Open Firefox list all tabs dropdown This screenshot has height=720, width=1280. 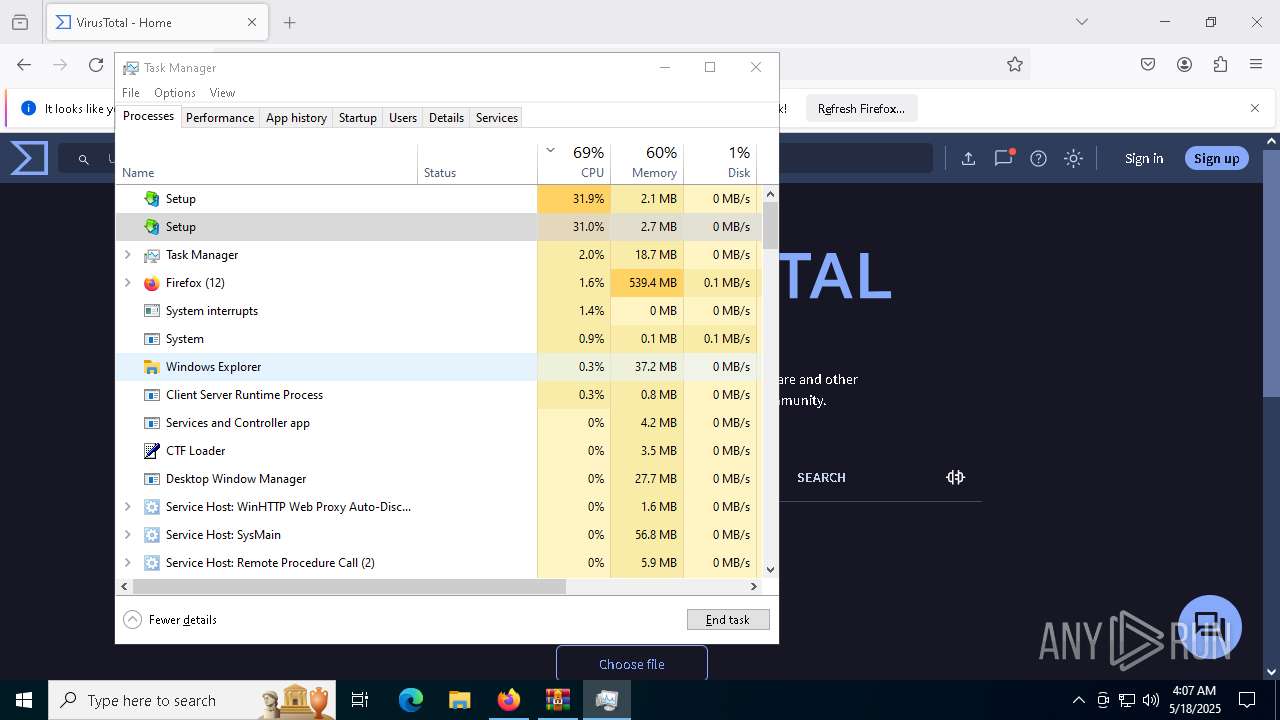point(1081,22)
